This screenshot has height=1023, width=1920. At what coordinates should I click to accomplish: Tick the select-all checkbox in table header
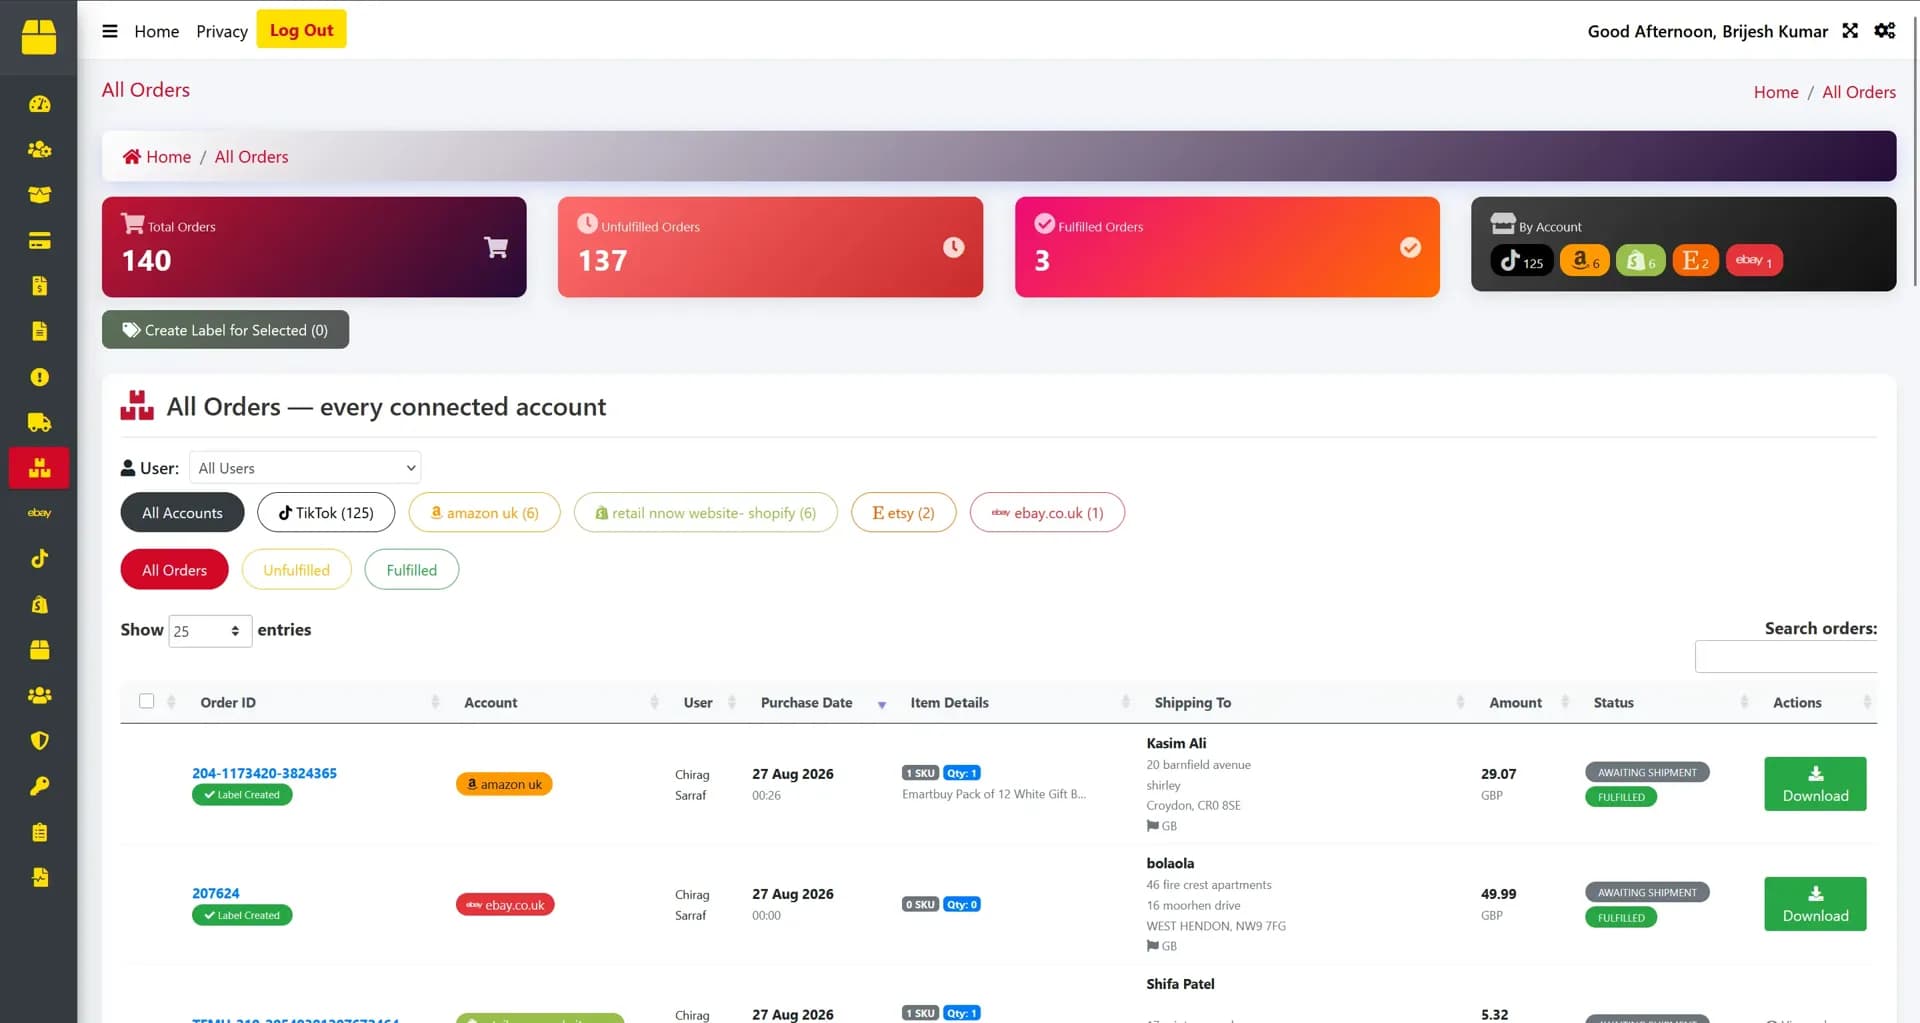(147, 701)
